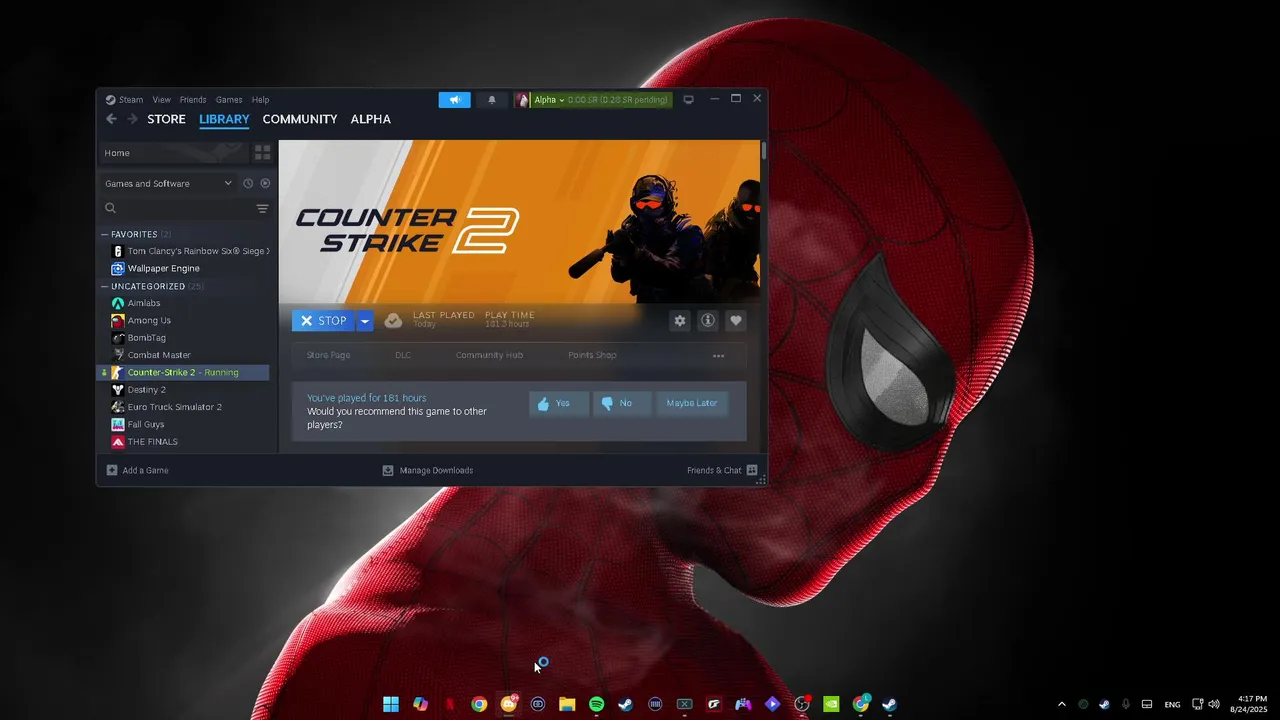Image resolution: width=1280 pixels, height=720 pixels.
Task: Open the Games menu
Action: pos(229,100)
